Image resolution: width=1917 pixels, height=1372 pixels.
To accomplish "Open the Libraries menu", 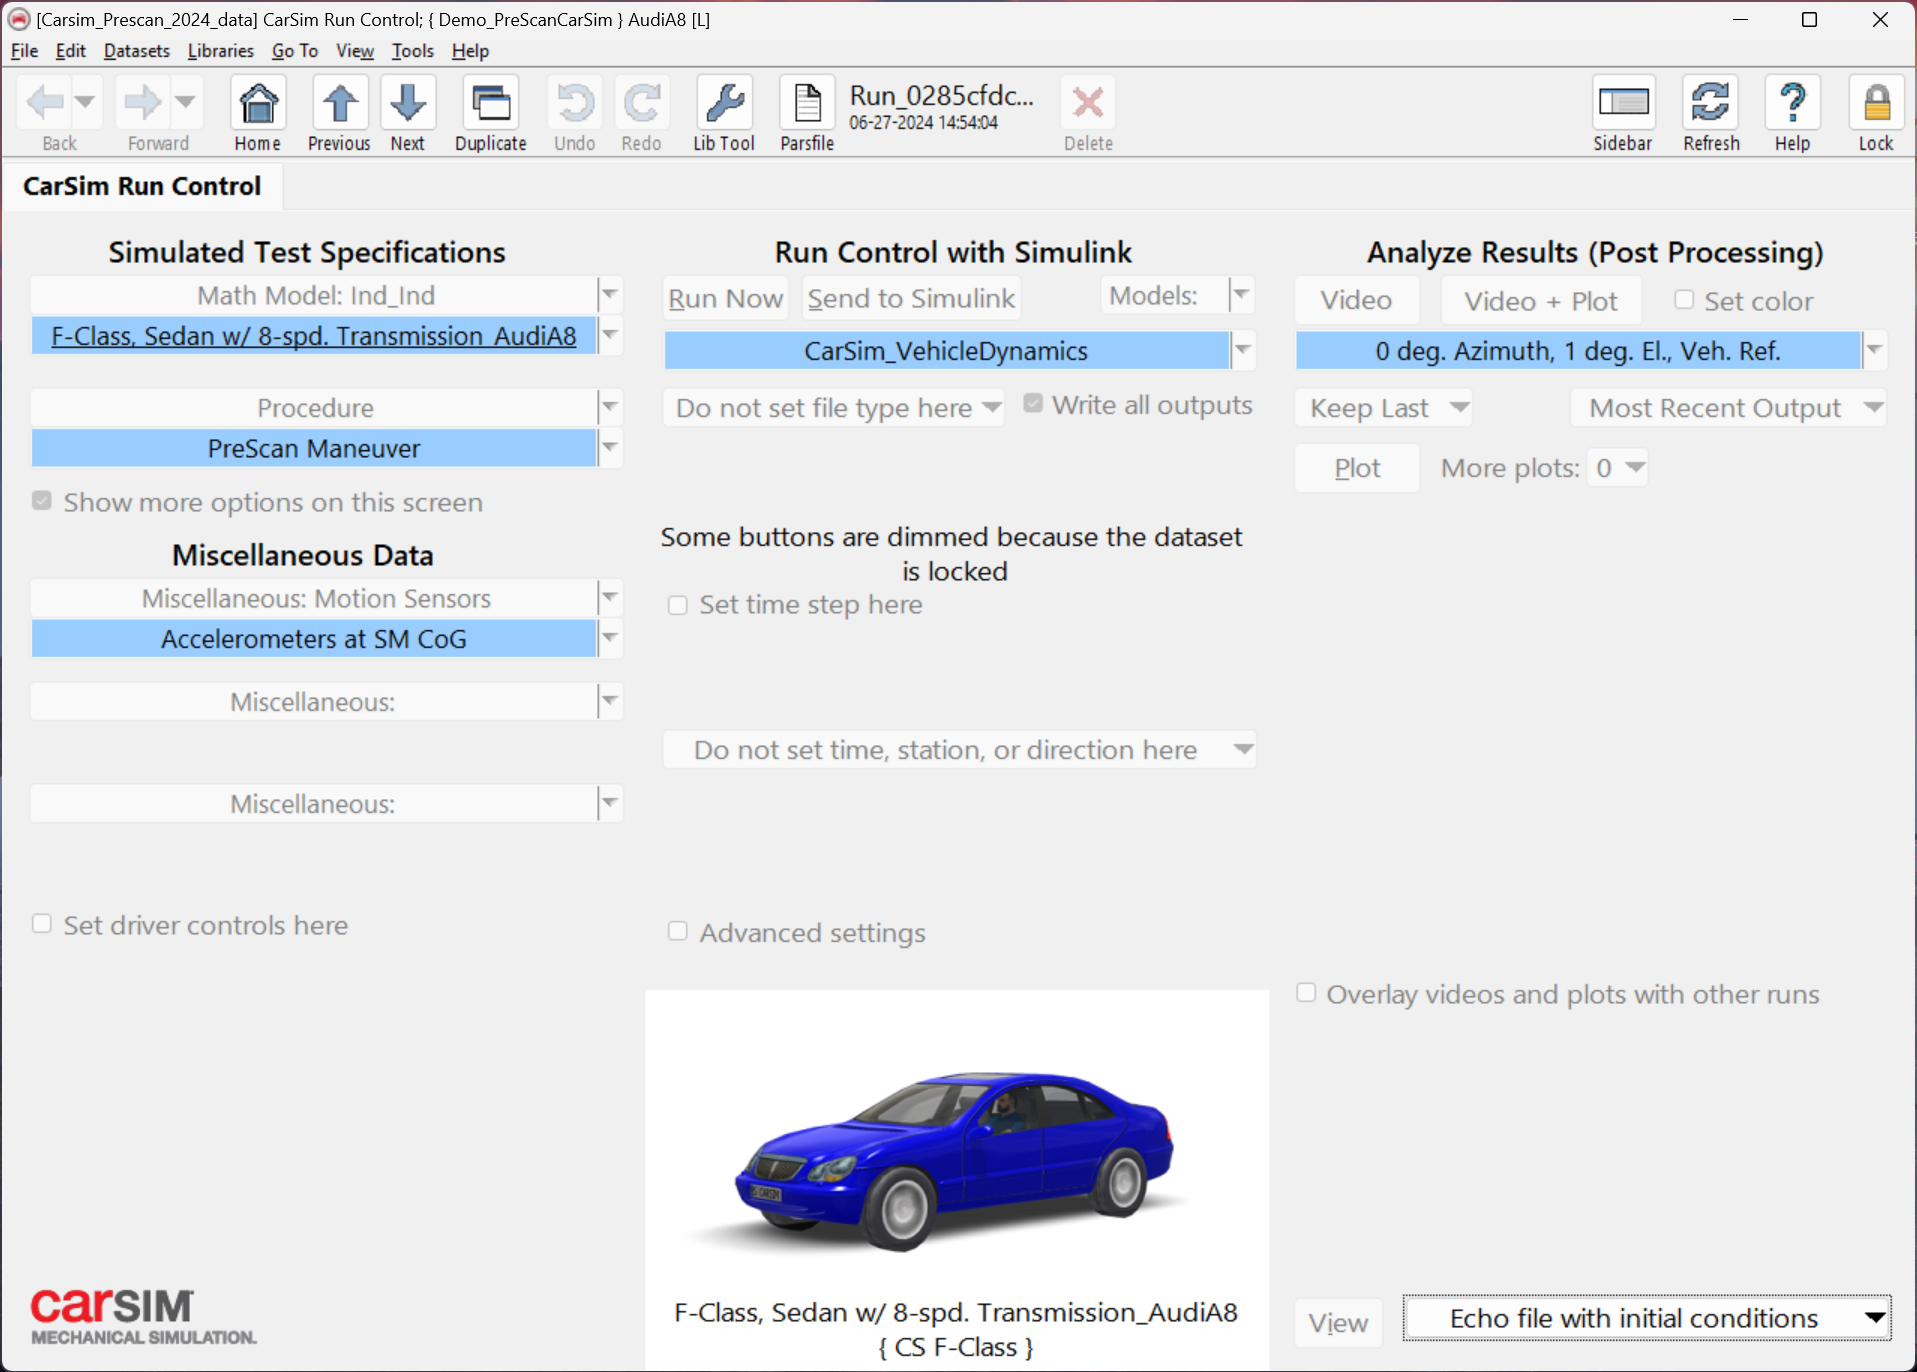I will pyautogui.click(x=221, y=51).
